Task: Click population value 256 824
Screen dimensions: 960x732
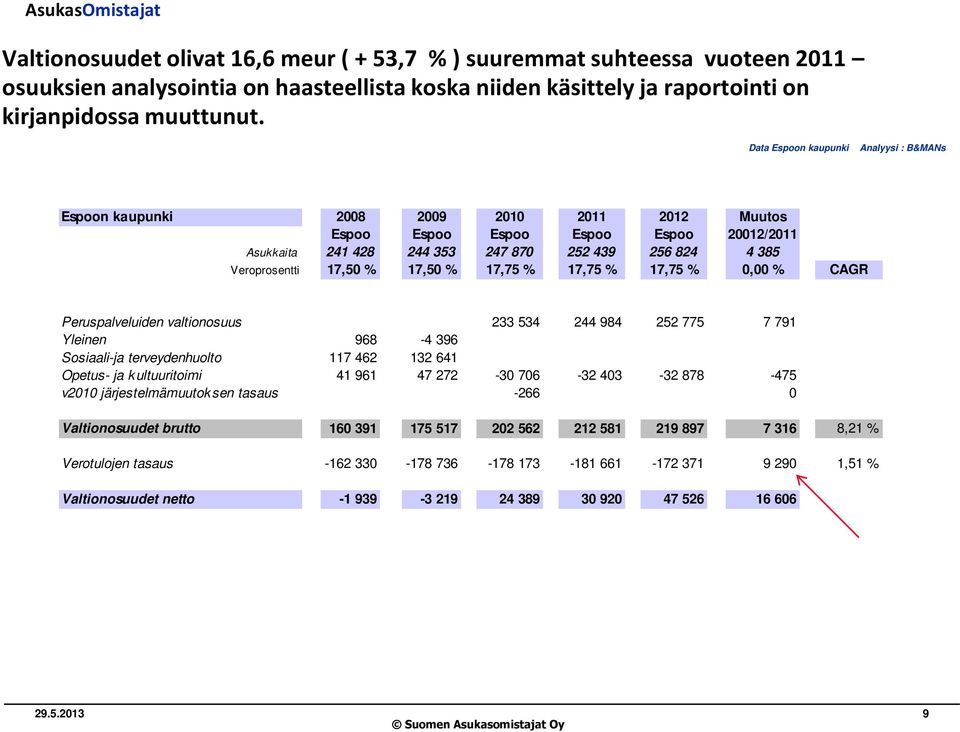Action: pos(673,252)
